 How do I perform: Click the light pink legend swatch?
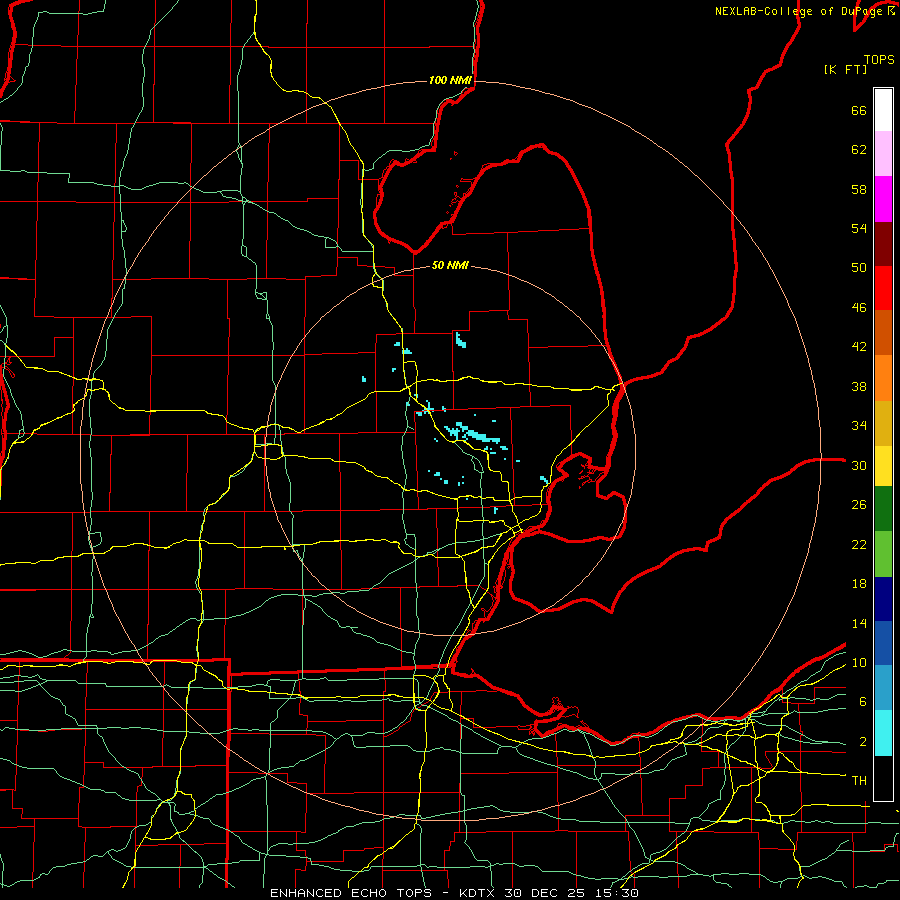(883, 154)
